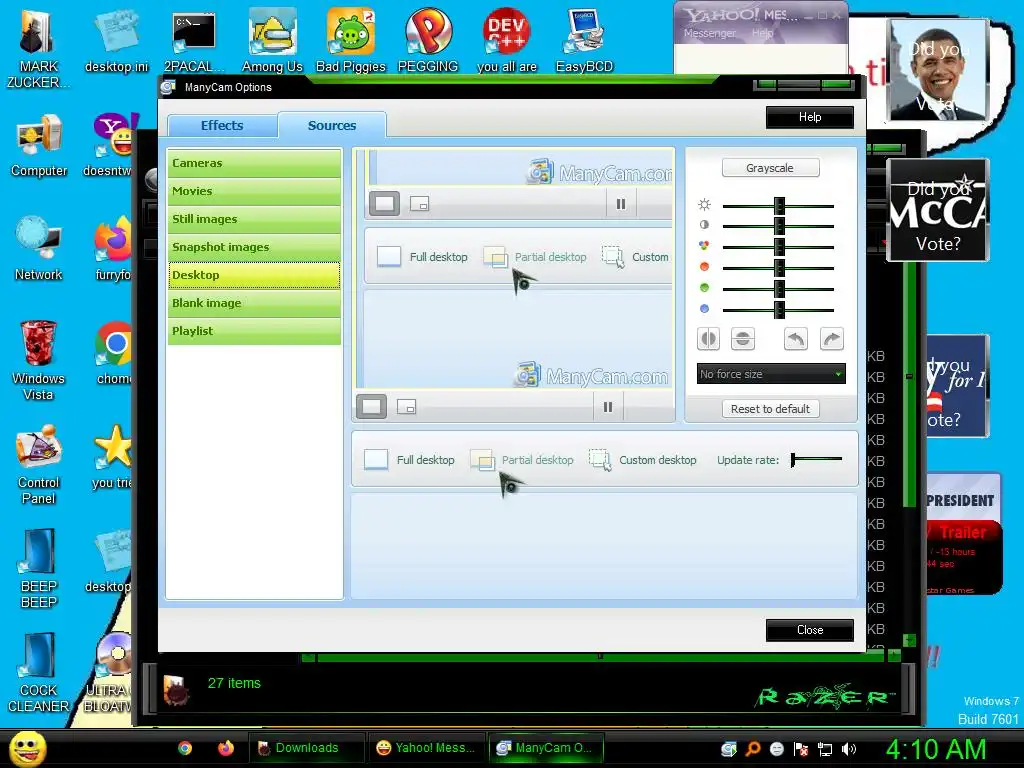Open the No force size dropdown
1024x768 pixels.
click(771, 374)
